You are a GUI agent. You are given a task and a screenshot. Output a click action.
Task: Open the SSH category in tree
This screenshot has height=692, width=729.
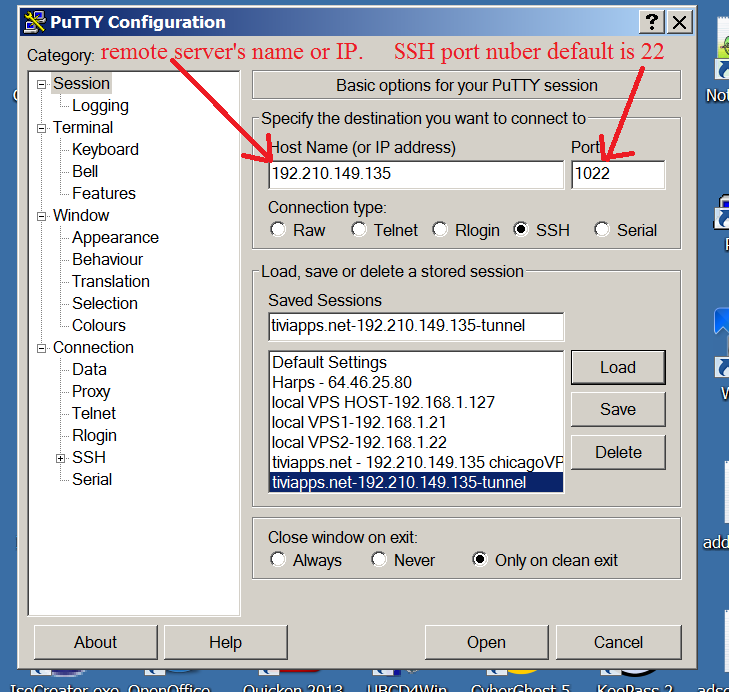point(89,458)
